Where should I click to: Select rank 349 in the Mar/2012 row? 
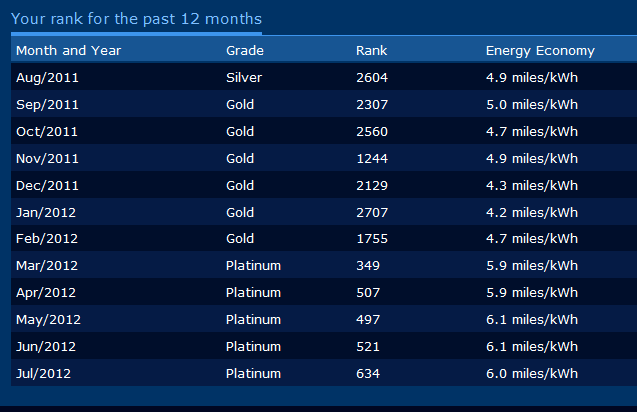point(368,266)
